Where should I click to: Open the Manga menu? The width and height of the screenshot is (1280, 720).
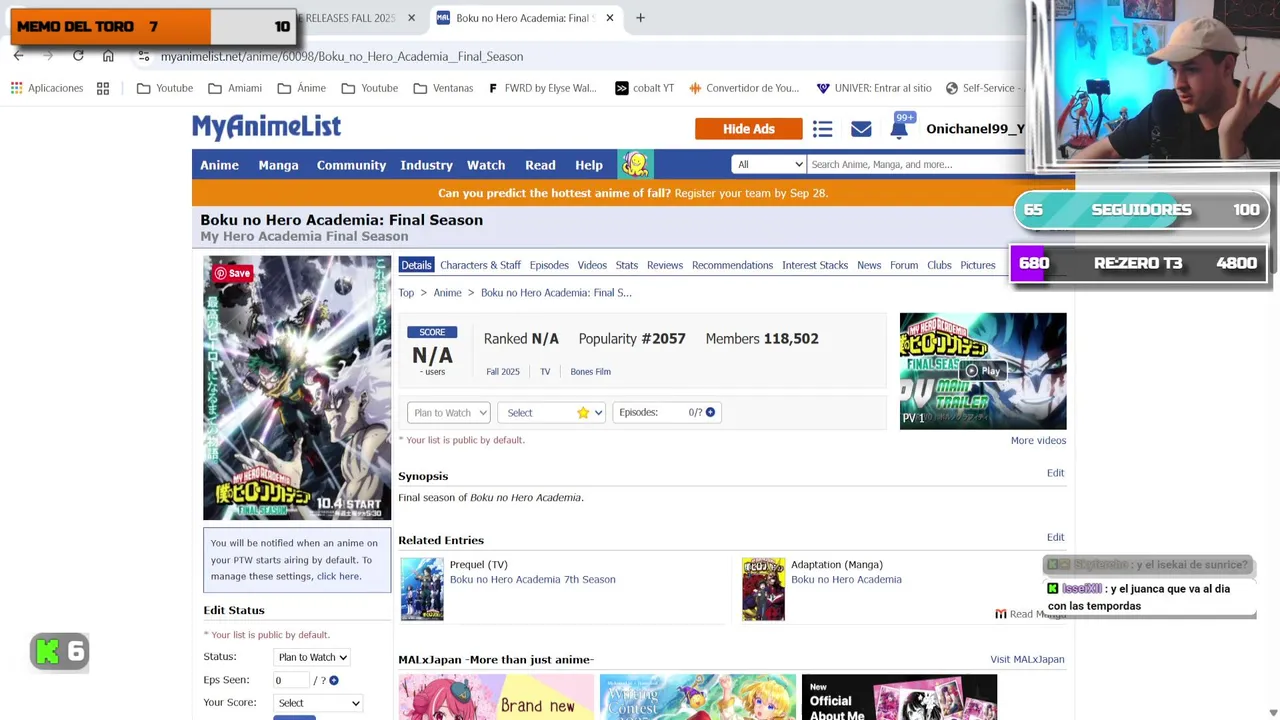click(278, 165)
